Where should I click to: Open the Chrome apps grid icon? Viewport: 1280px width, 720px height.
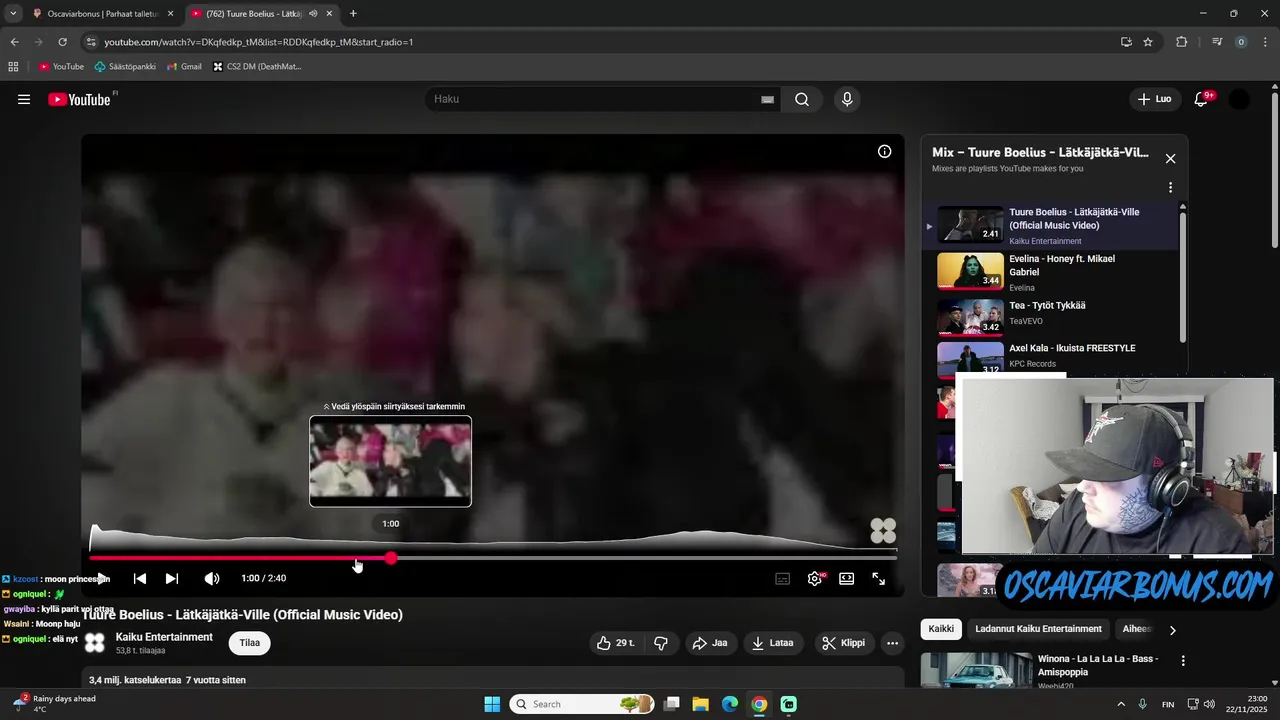(x=13, y=67)
